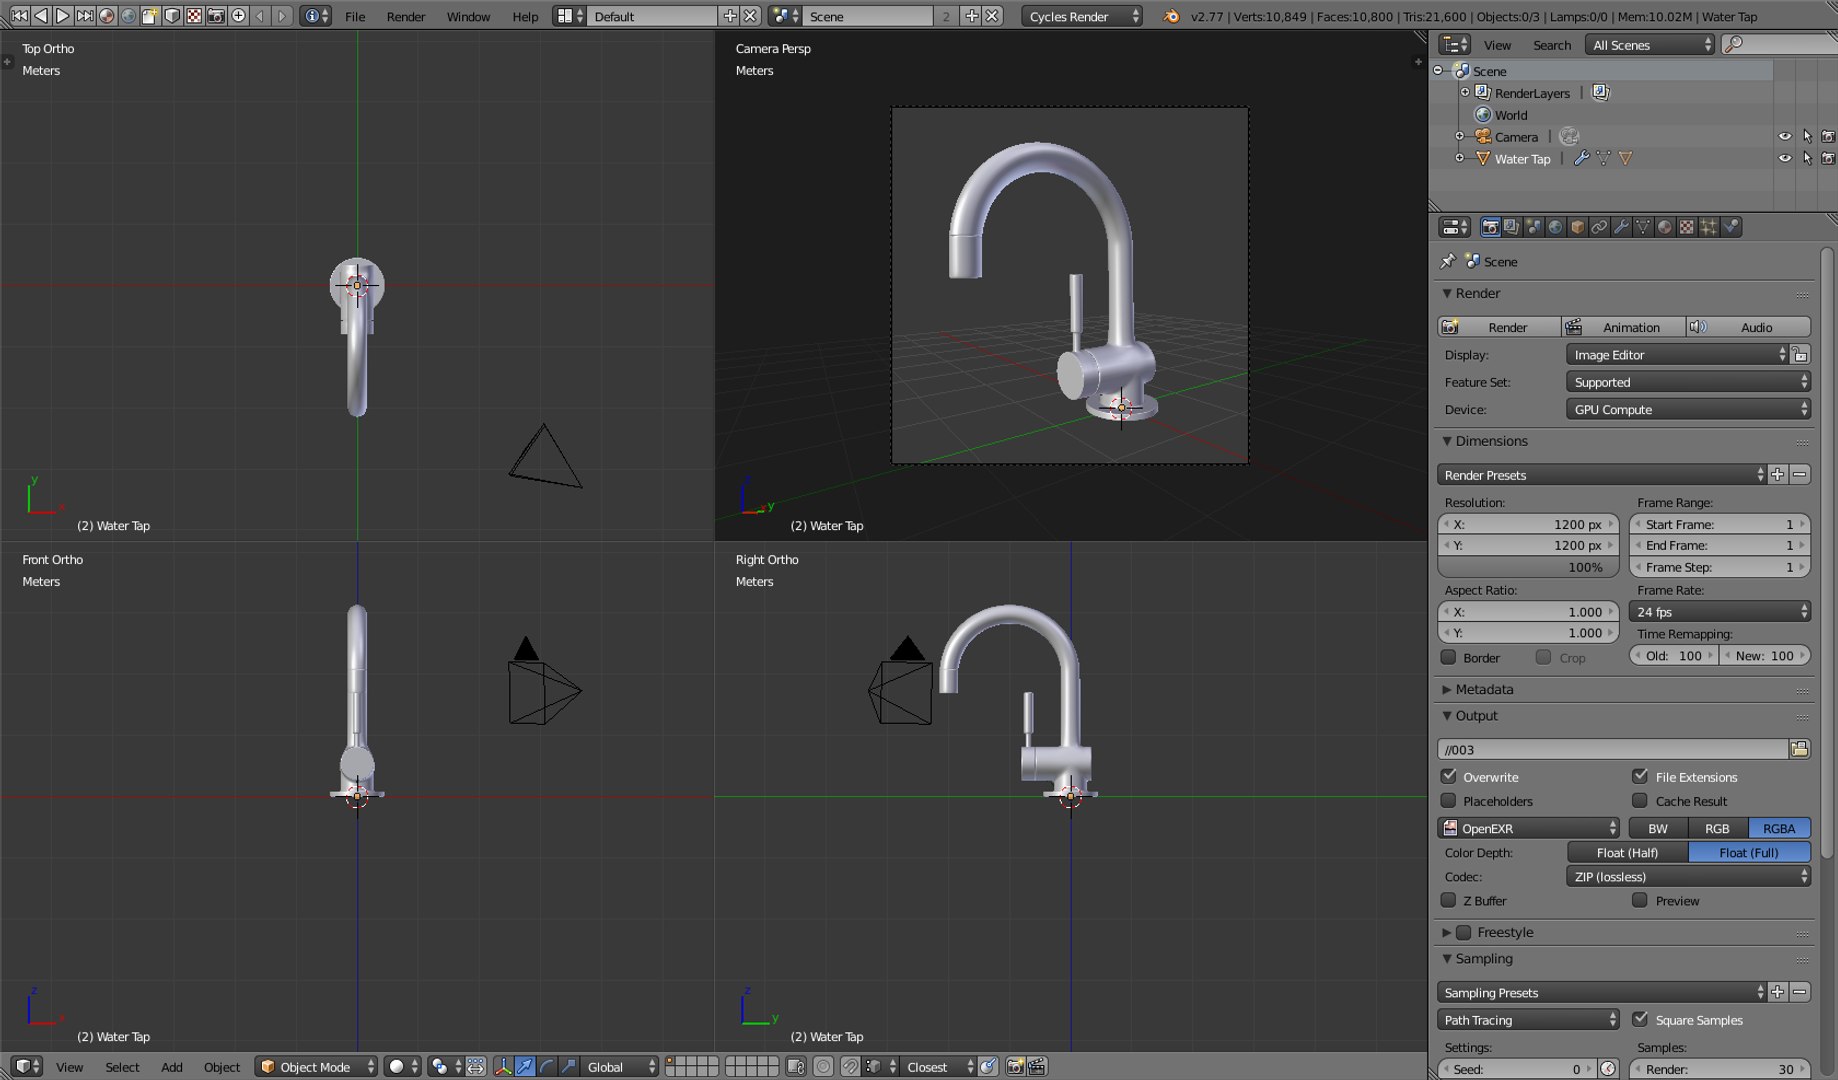Enable the Border checkbox
The height and width of the screenshot is (1080, 1838).
[1448, 657]
